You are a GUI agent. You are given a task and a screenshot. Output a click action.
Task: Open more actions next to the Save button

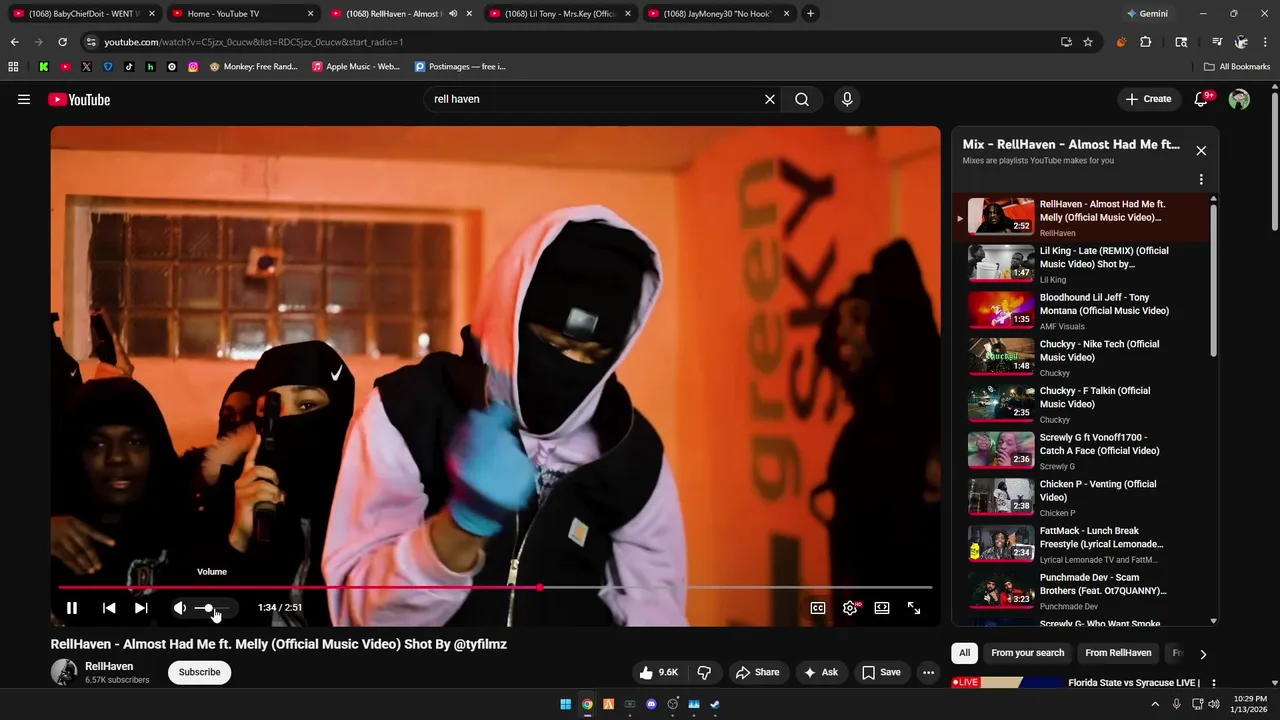[928, 672]
